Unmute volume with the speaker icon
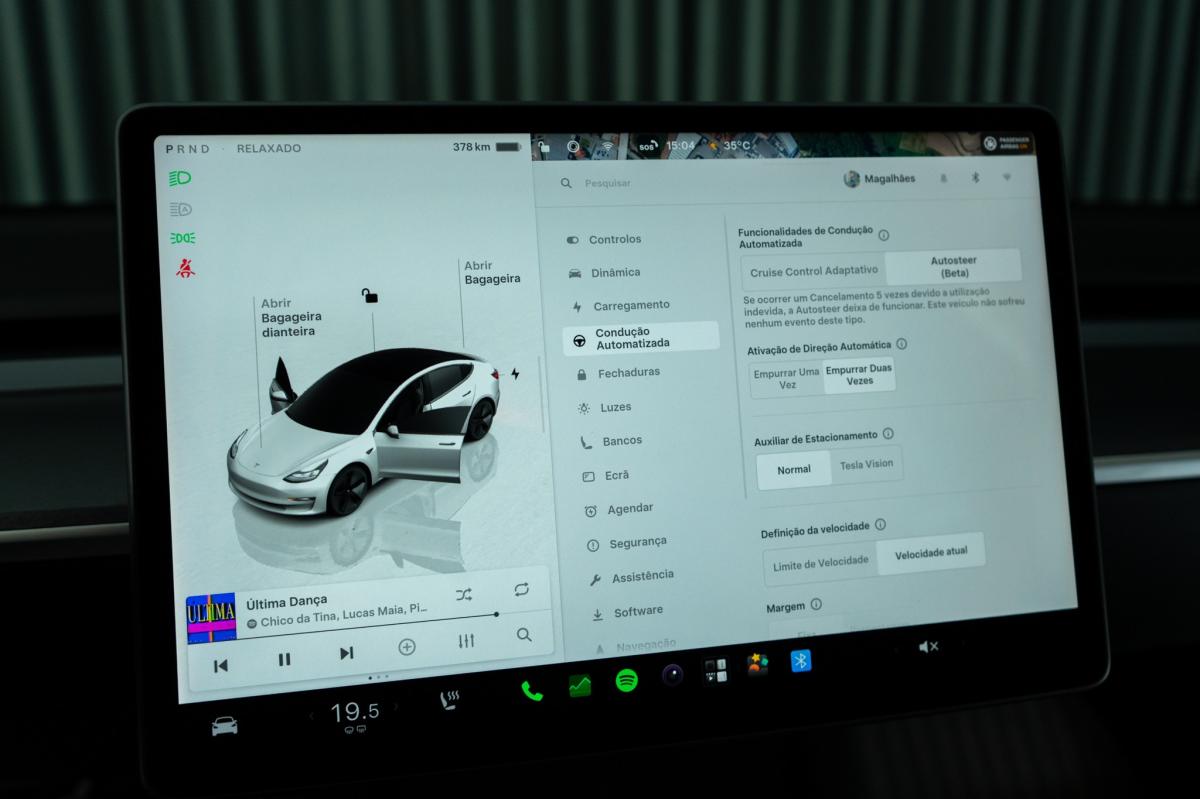Viewport: 1200px width, 799px height. point(928,647)
